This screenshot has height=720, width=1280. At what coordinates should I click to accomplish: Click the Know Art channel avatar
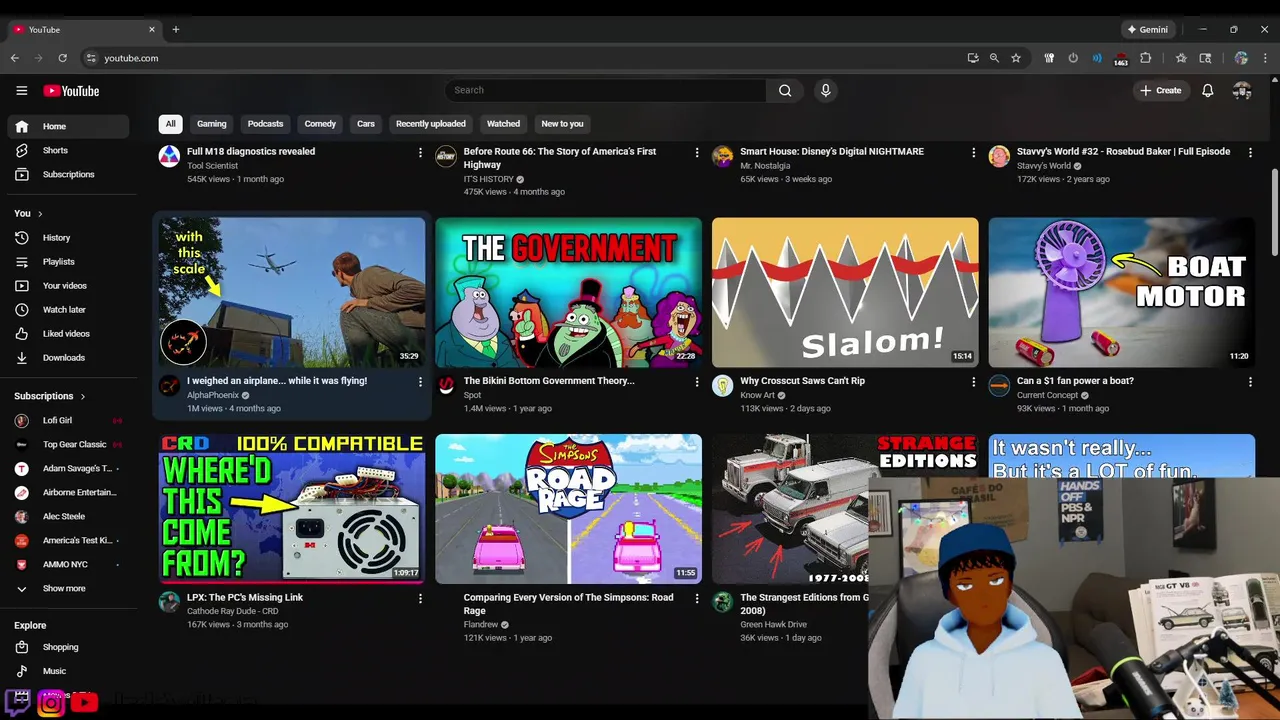coord(723,387)
